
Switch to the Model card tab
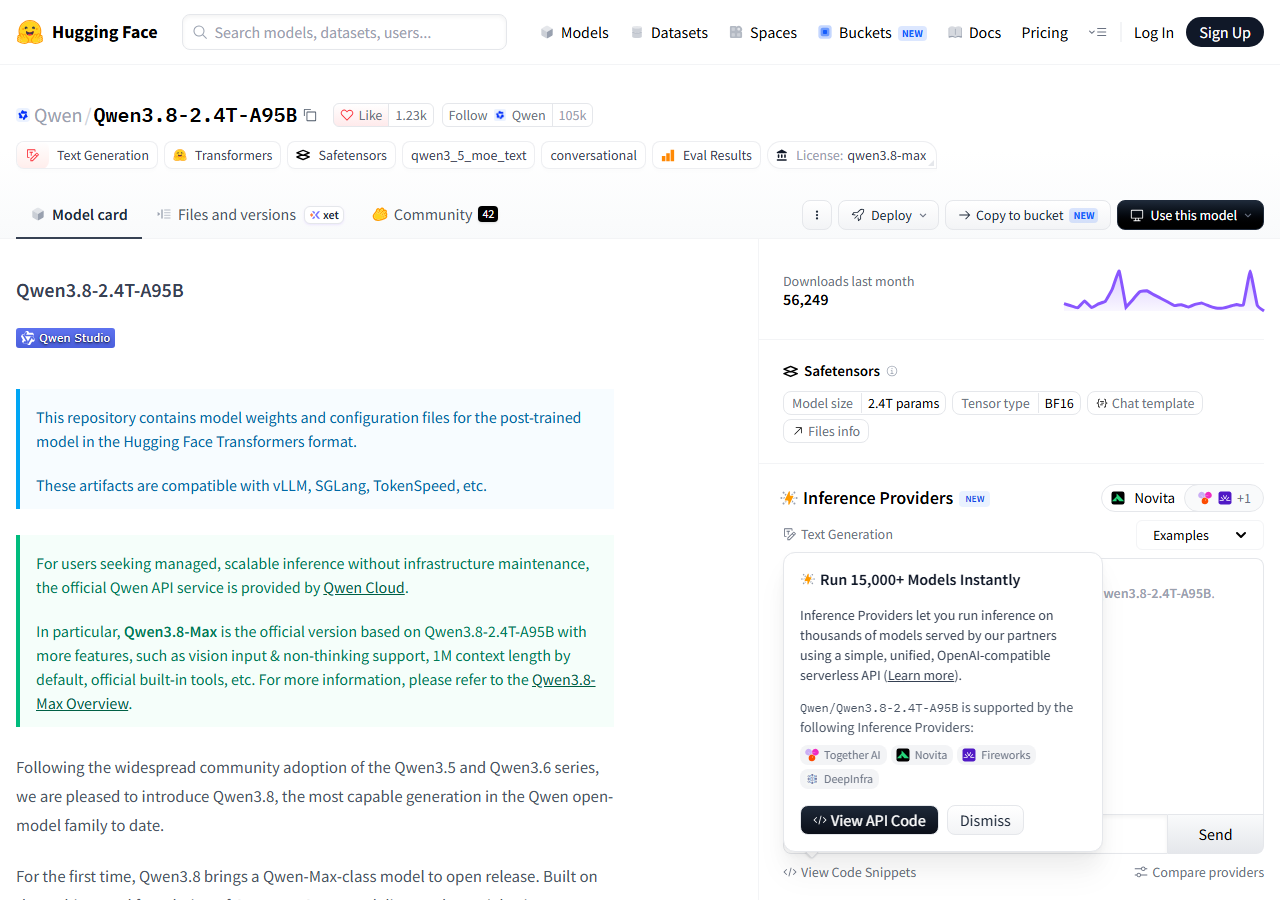(79, 214)
